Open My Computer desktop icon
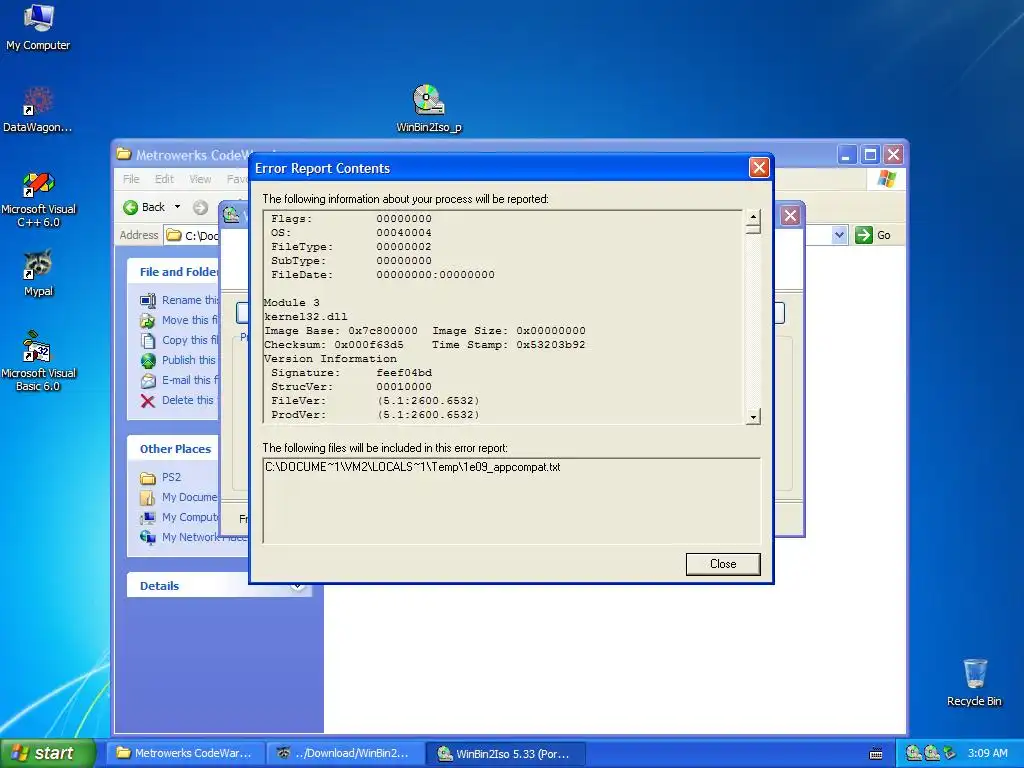The width and height of the screenshot is (1024, 768). coord(38,26)
